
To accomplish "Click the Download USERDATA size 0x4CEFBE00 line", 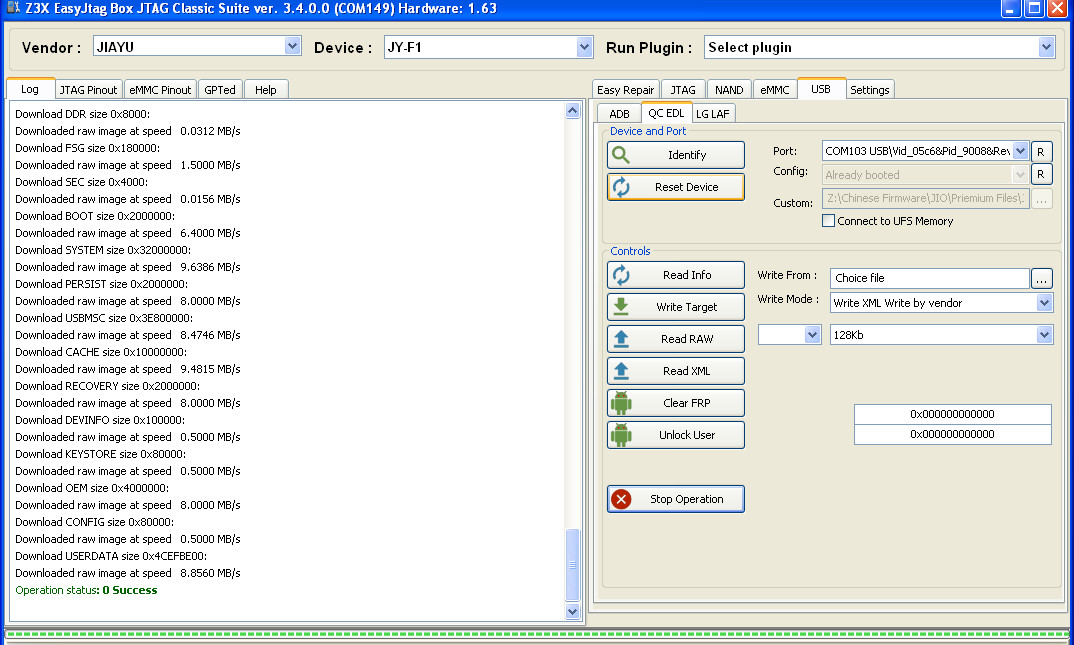I will tap(111, 556).
